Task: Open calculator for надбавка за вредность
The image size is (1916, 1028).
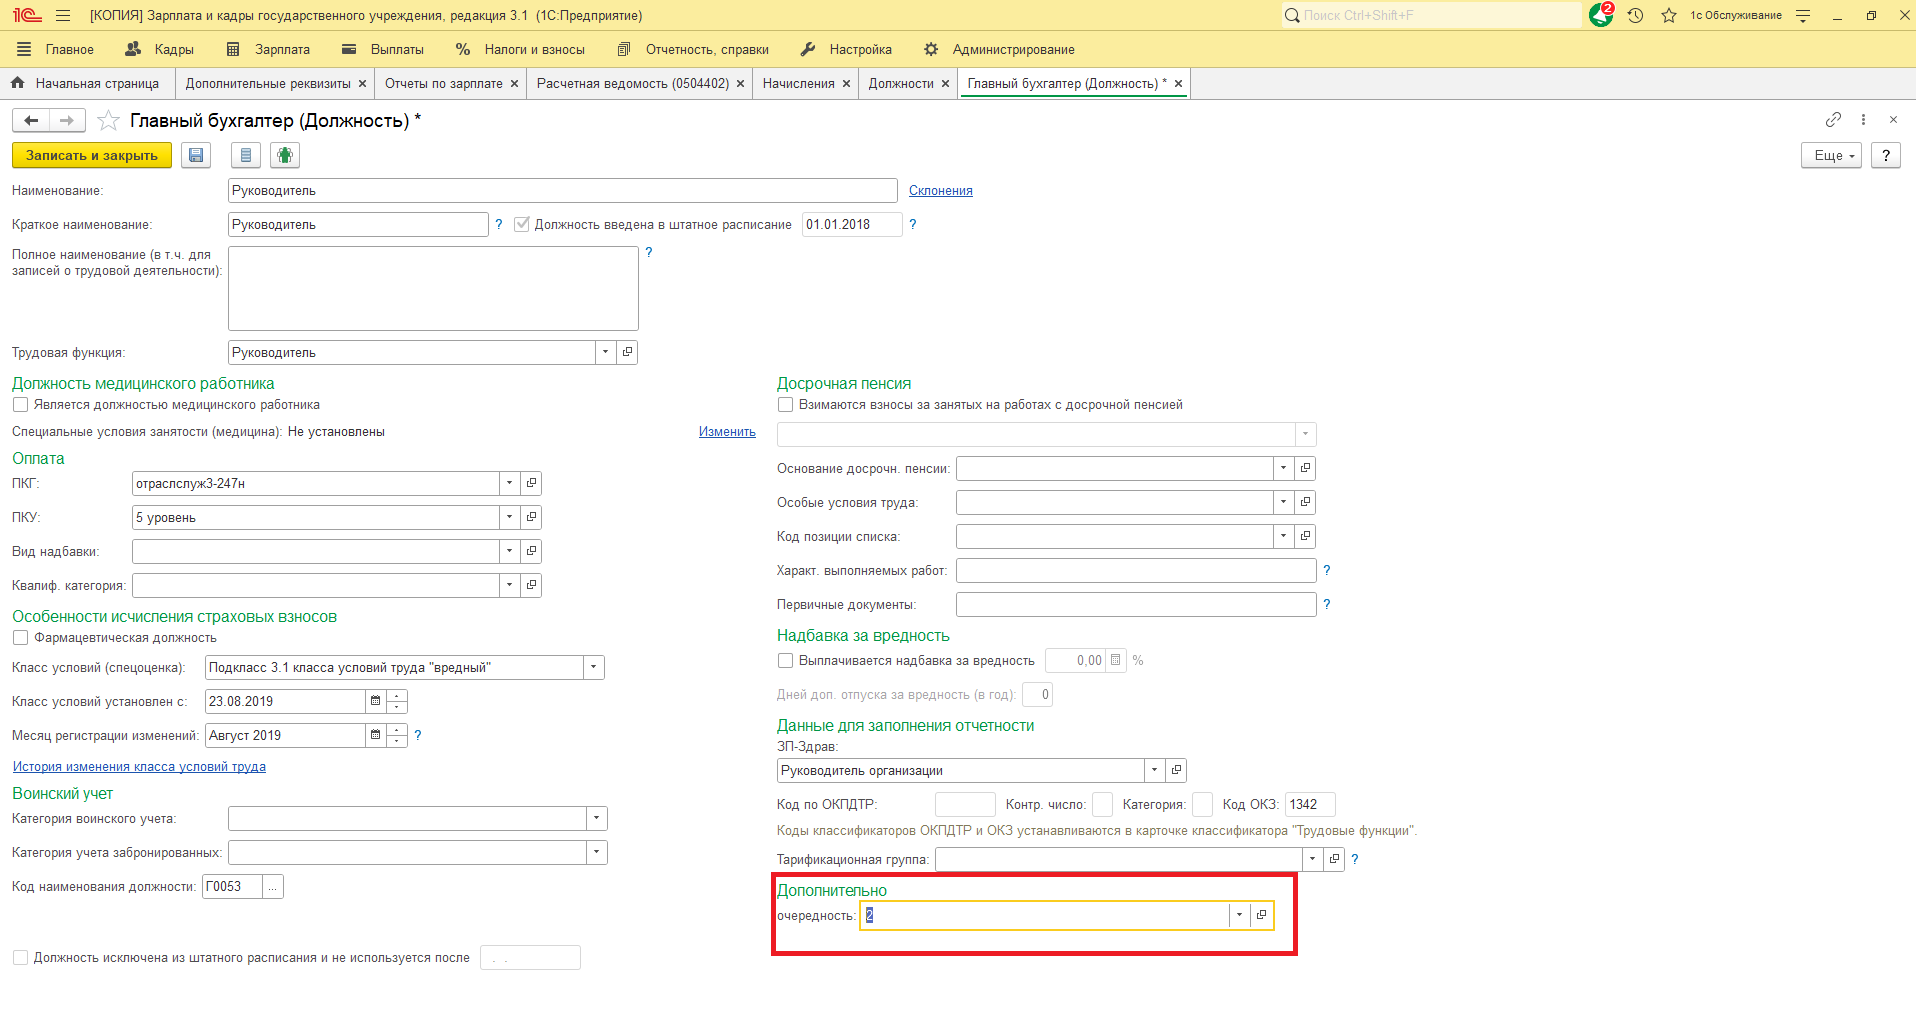Action: (x=1116, y=660)
